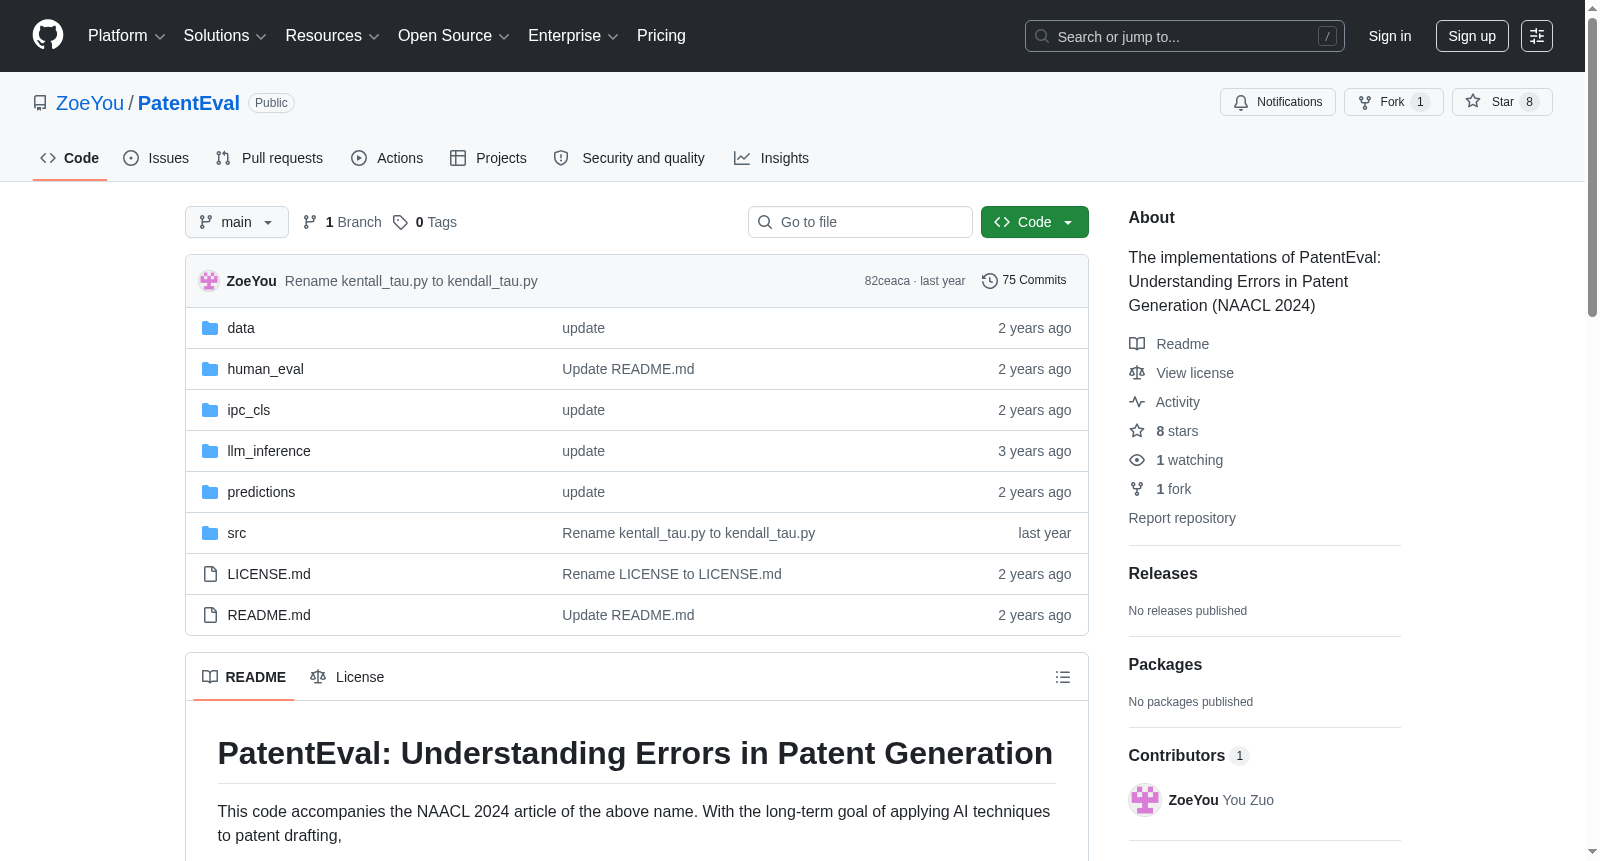This screenshot has height=861, width=1600.
Task: Expand the Solutions menu
Action: (x=225, y=36)
